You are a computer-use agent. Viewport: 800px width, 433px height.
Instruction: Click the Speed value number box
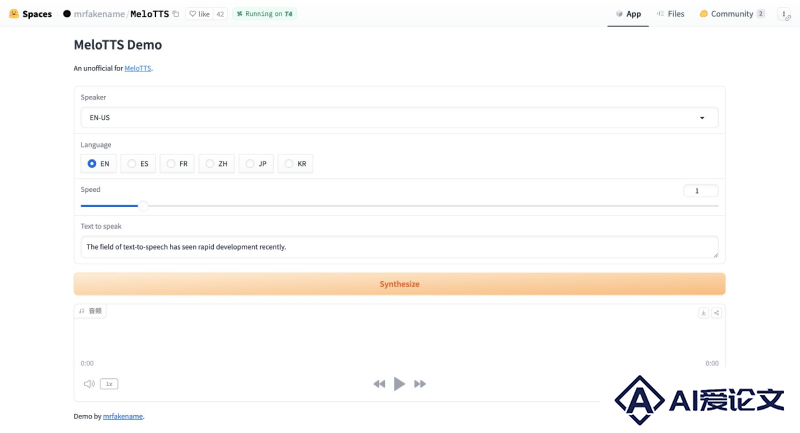coord(701,191)
